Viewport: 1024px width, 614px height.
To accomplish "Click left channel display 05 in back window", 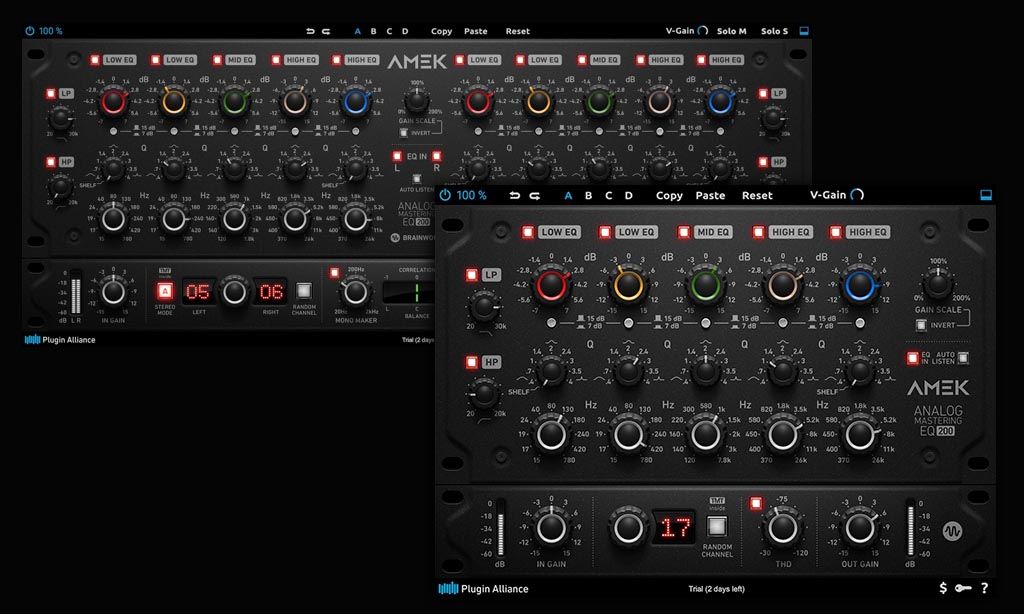I will (199, 291).
